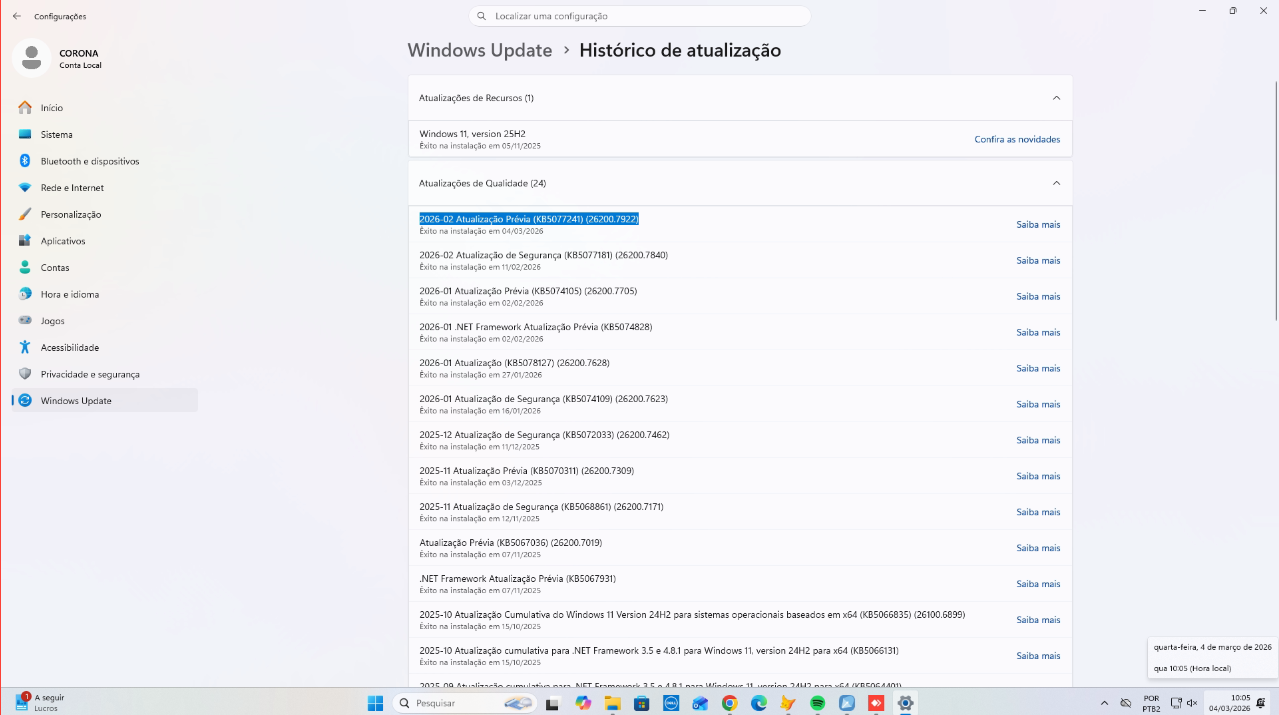Open File Explorer from the taskbar
The width and height of the screenshot is (1279, 715).
pos(612,703)
